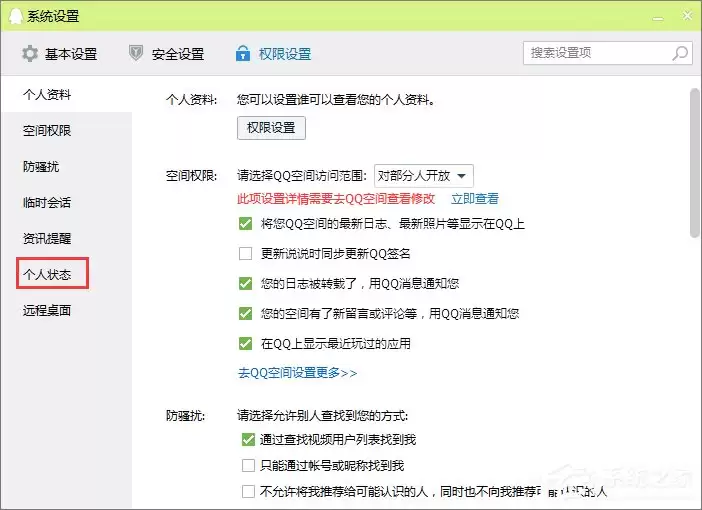This screenshot has height=510, width=702.
Task: Click the magnifier icon in the search box
Action: (680, 53)
